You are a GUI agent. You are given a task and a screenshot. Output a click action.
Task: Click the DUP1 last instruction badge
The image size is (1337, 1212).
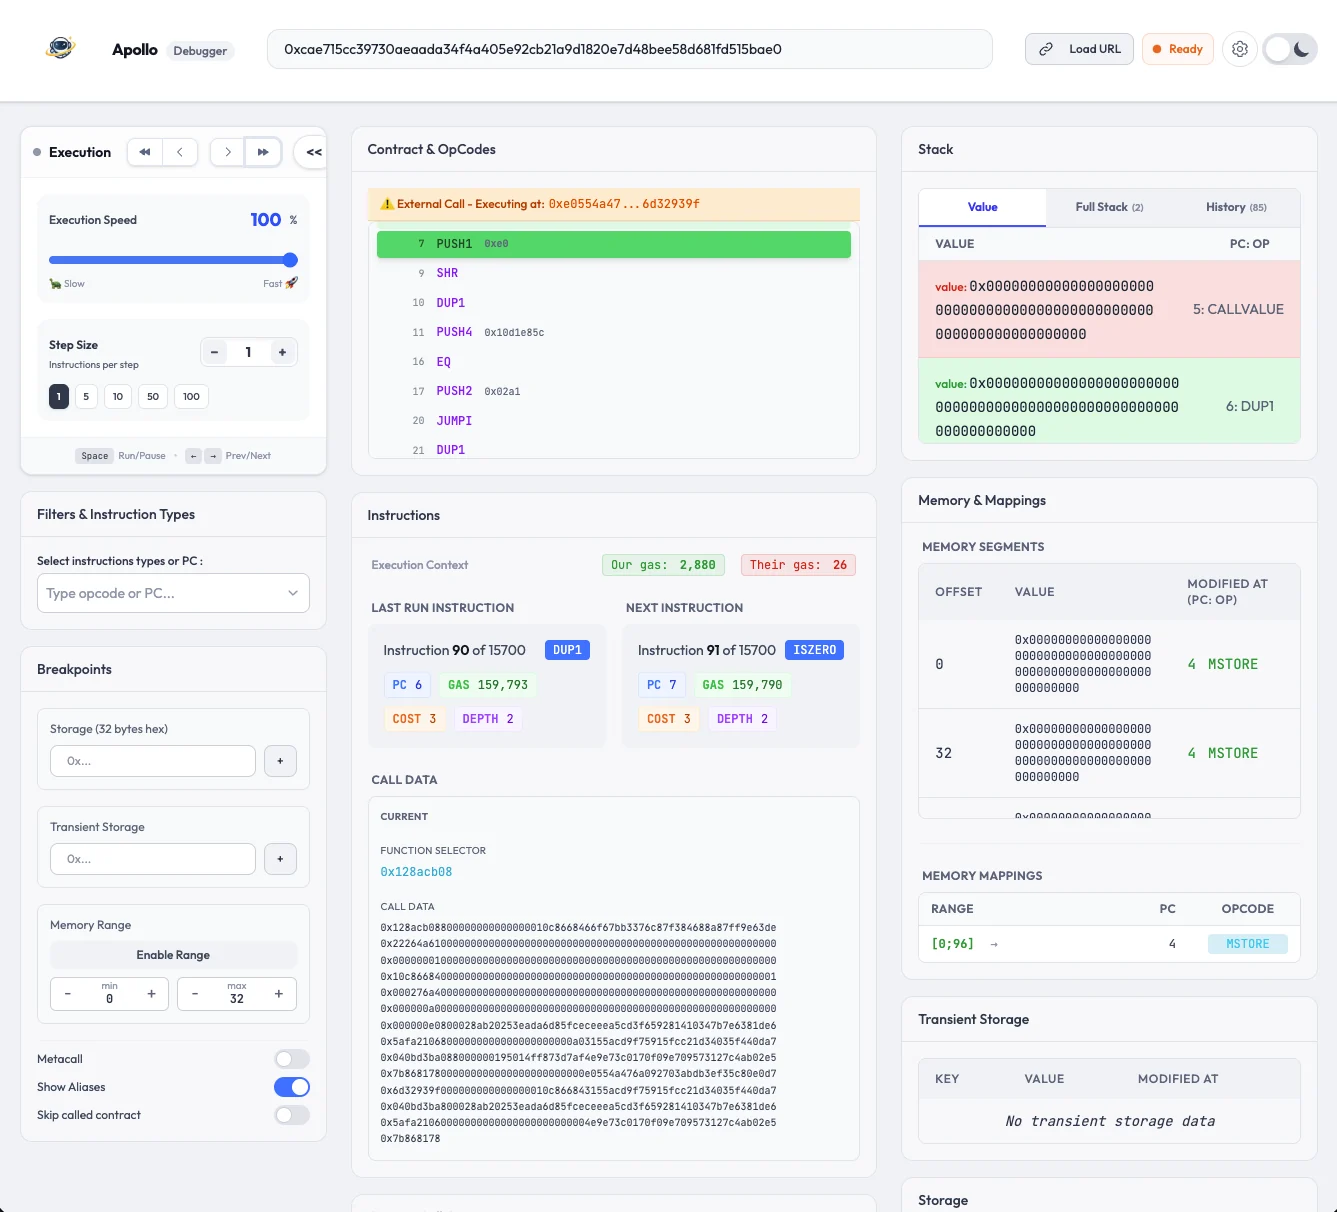click(567, 650)
